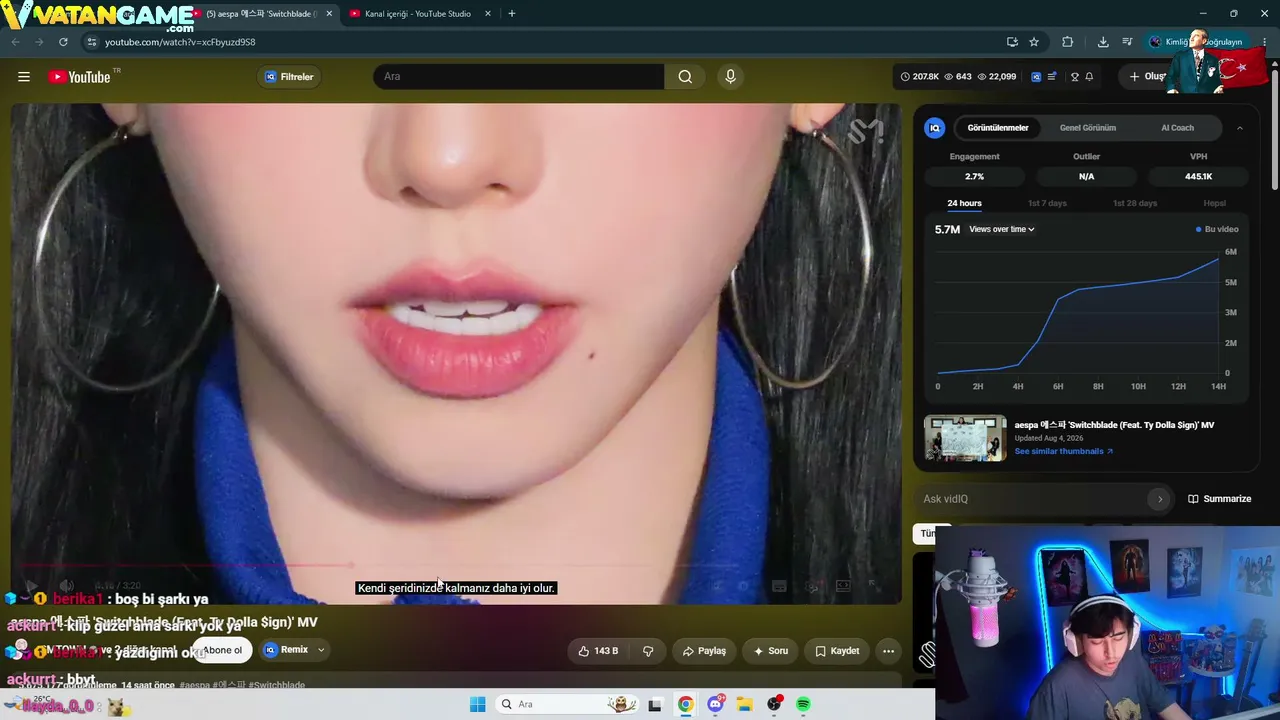Open the three-dot more actions menu
The height and width of the screenshot is (720, 1280).
[x=888, y=651]
